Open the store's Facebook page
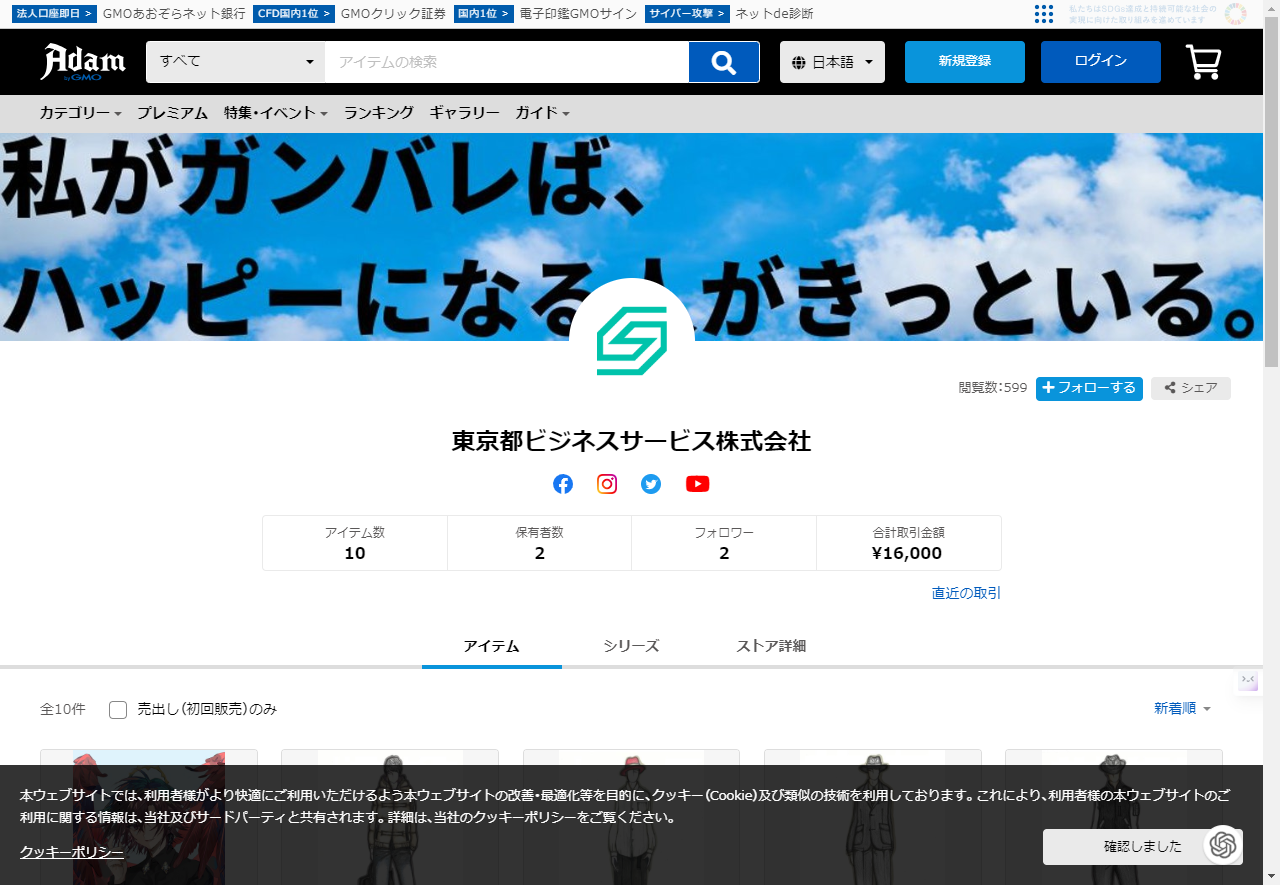The width and height of the screenshot is (1280, 885). pos(563,484)
